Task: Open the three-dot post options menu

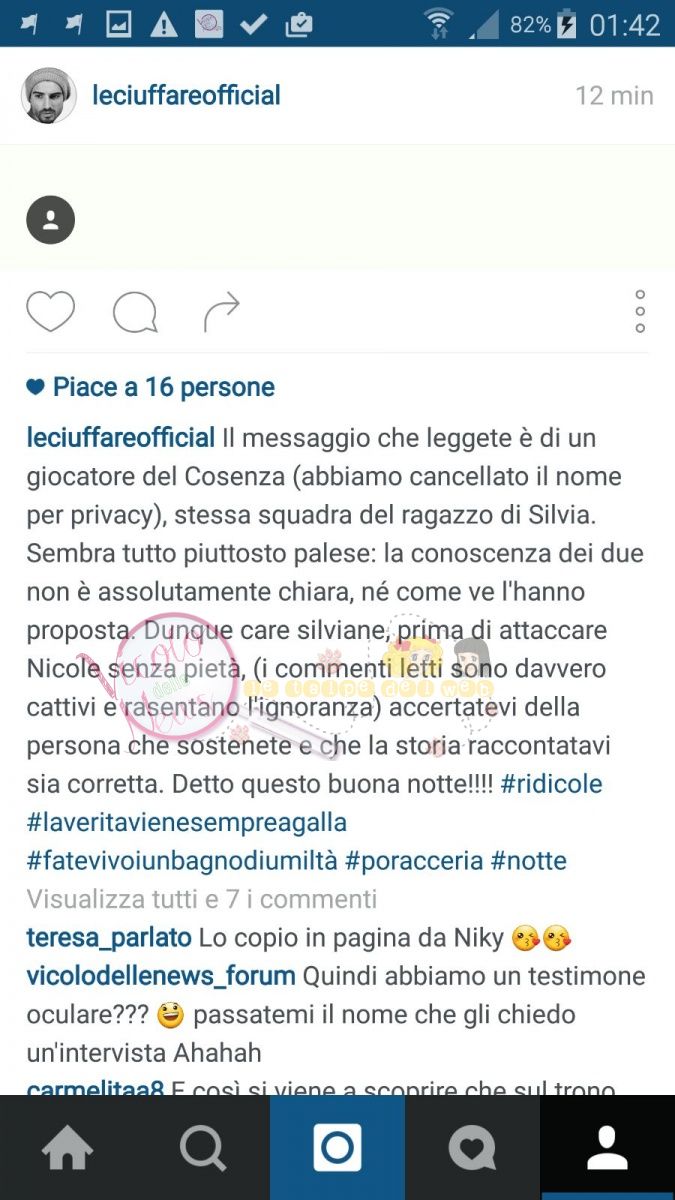Action: coord(640,312)
